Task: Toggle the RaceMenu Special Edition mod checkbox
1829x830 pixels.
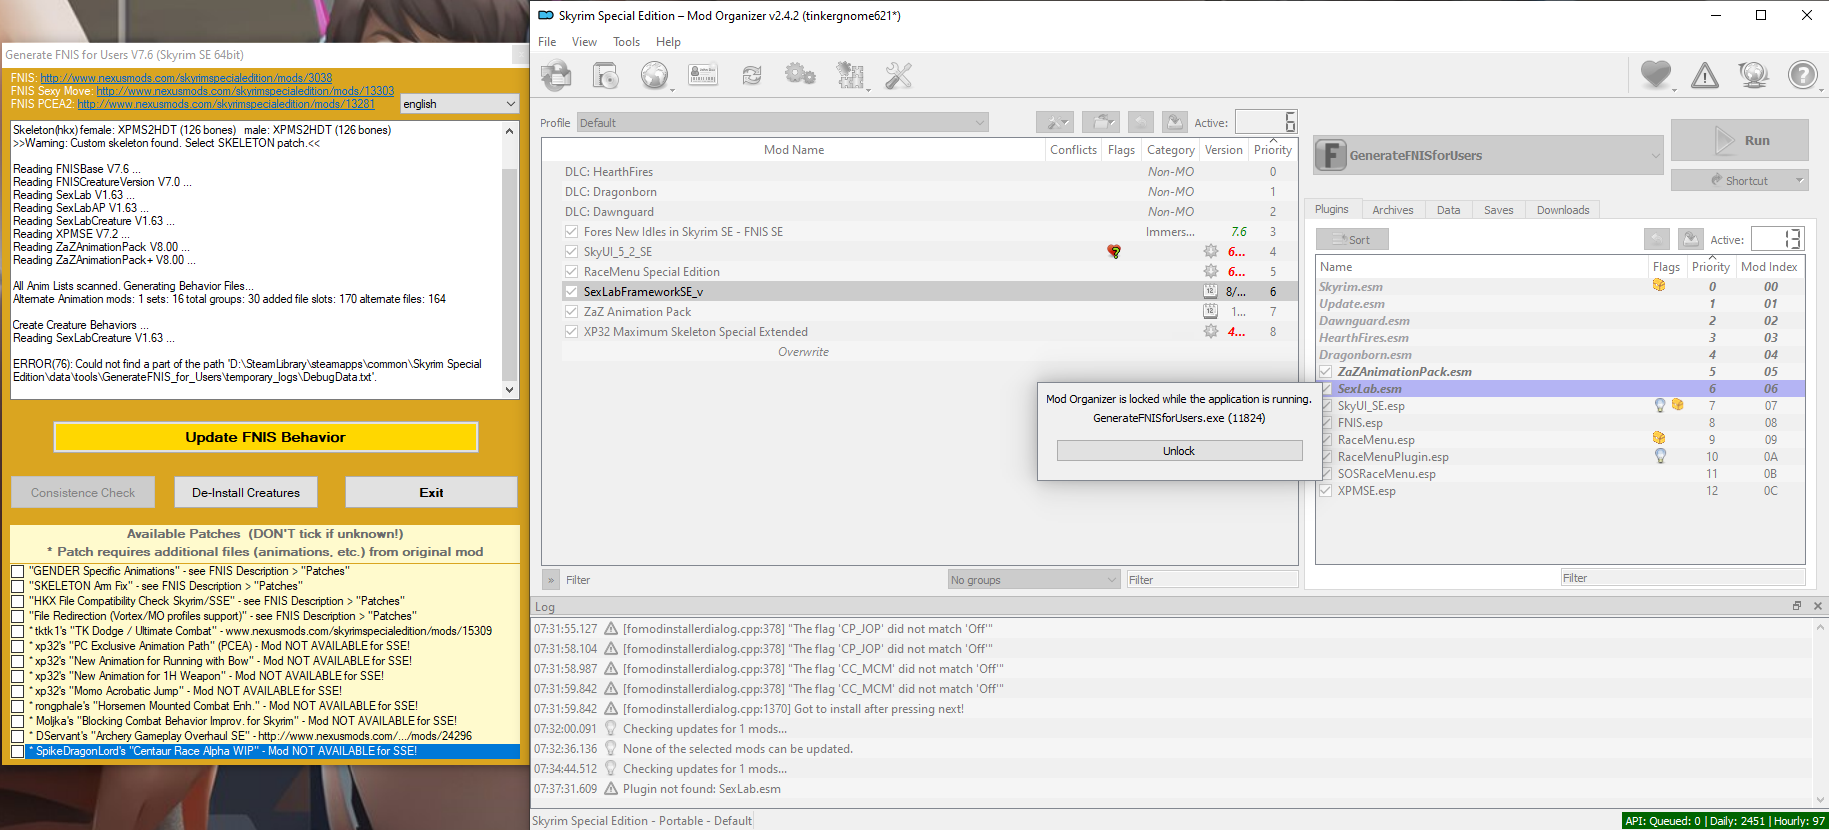Action: coord(571,272)
